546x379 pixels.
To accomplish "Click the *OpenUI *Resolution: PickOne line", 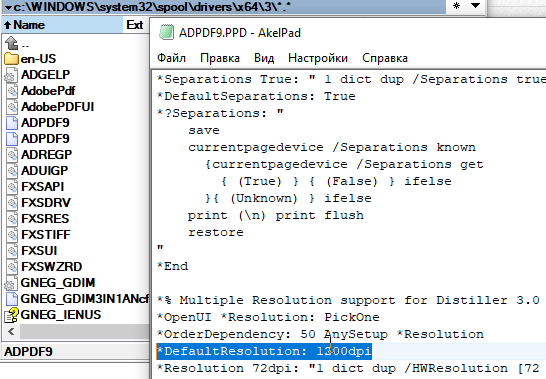I will coord(268,317).
